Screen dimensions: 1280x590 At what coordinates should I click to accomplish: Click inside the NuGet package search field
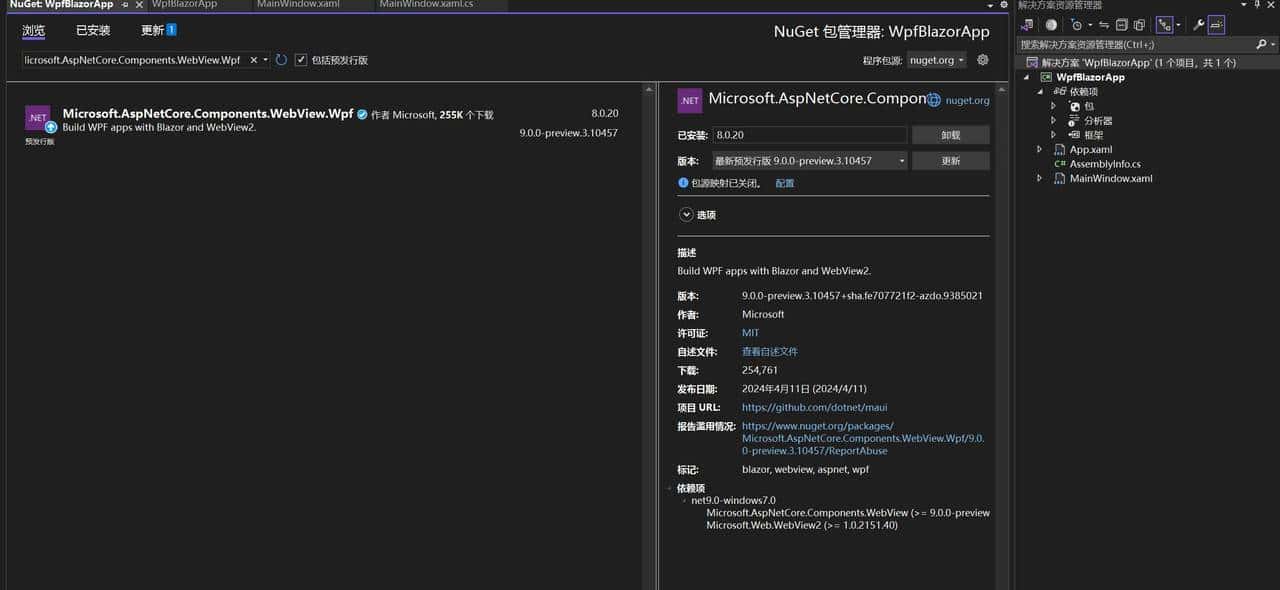[130, 59]
